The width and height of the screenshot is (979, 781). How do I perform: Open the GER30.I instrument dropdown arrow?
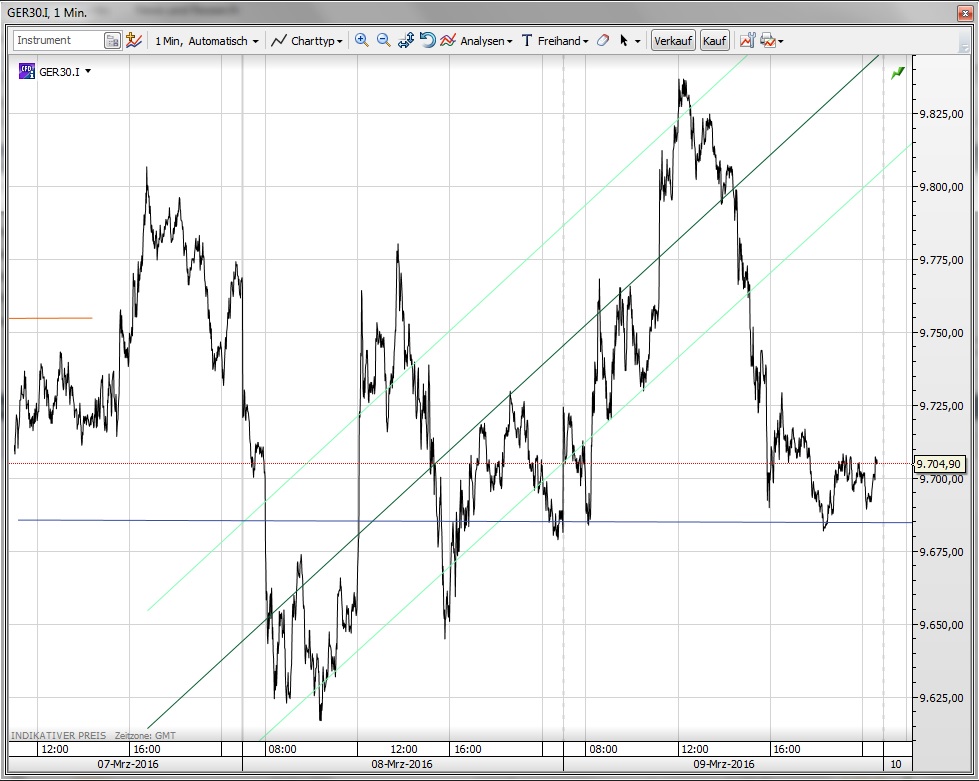[x=88, y=71]
